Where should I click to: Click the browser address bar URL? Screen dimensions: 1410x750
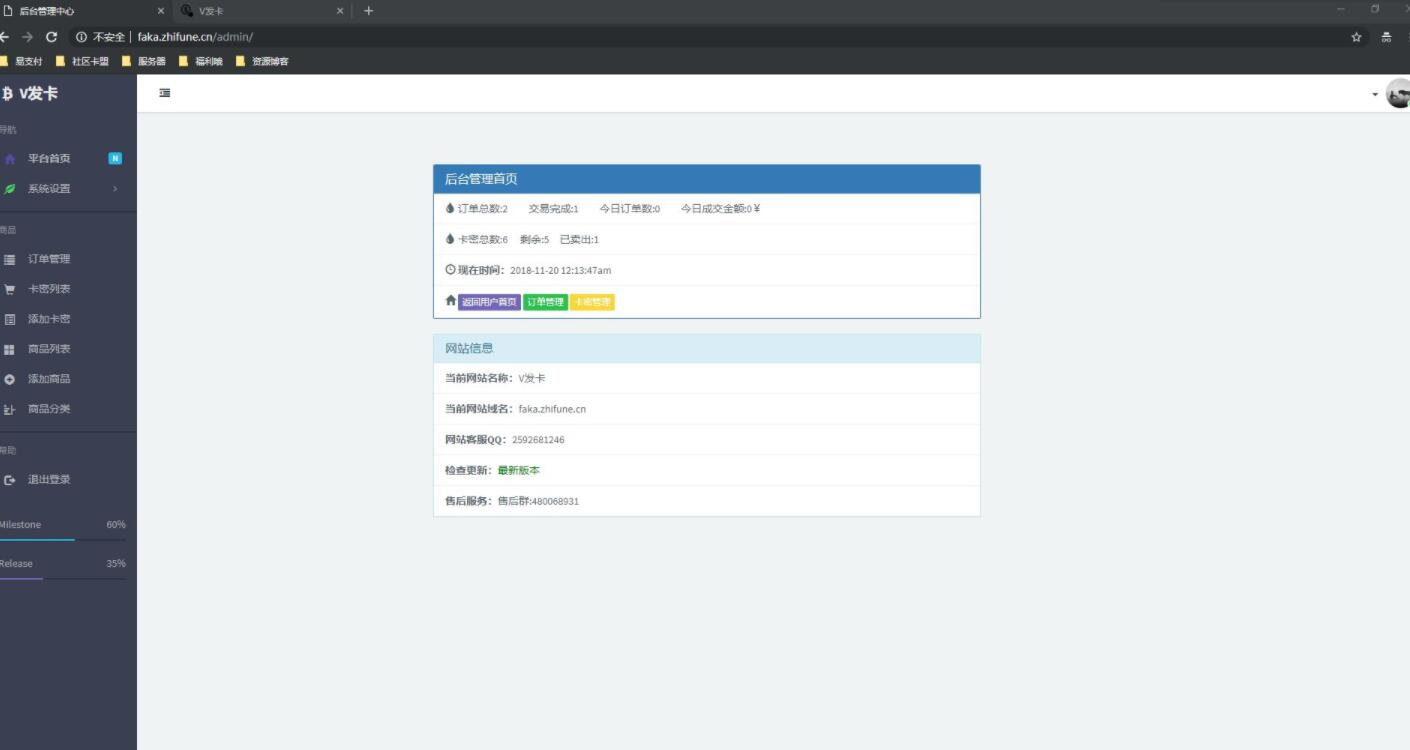(195, 37)
